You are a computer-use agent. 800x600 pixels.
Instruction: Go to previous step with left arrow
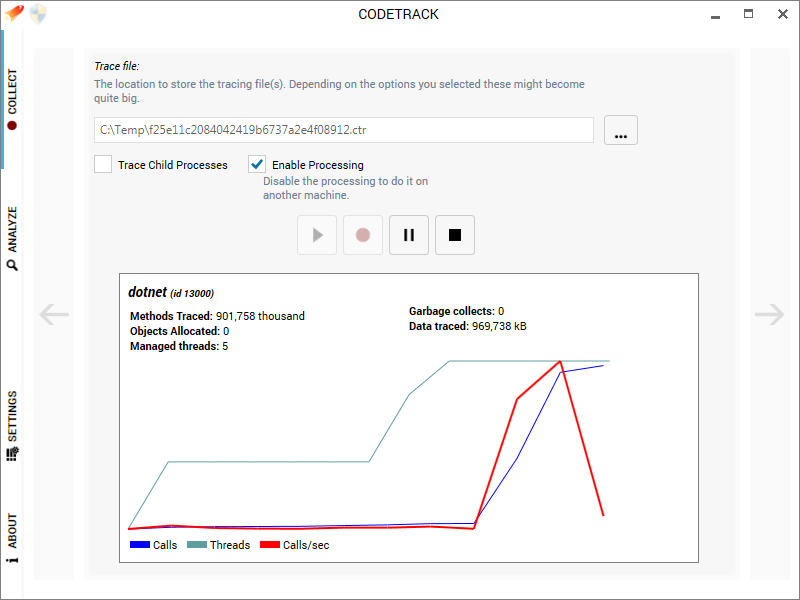pos(54,314)
